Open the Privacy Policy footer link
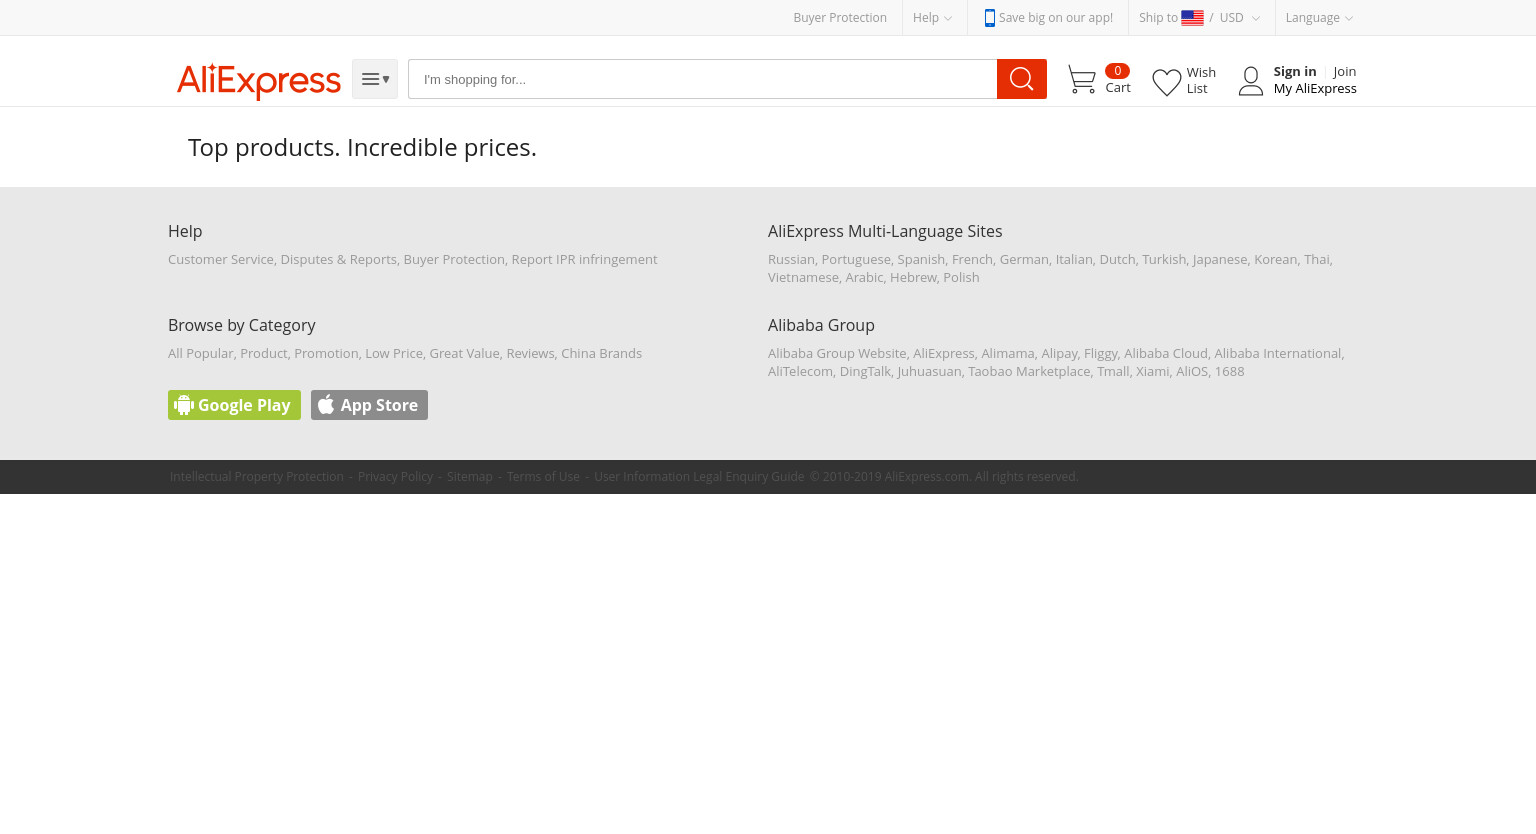This screenshot has width=1536, height=834. click(395, 477)
